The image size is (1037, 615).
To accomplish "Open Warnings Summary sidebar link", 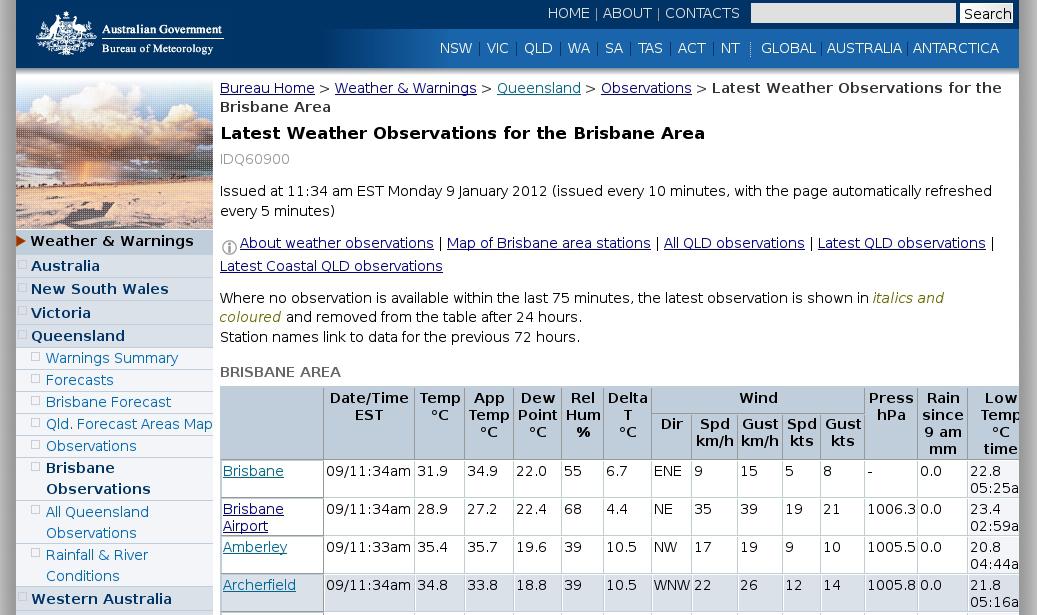I will point(112,358).
